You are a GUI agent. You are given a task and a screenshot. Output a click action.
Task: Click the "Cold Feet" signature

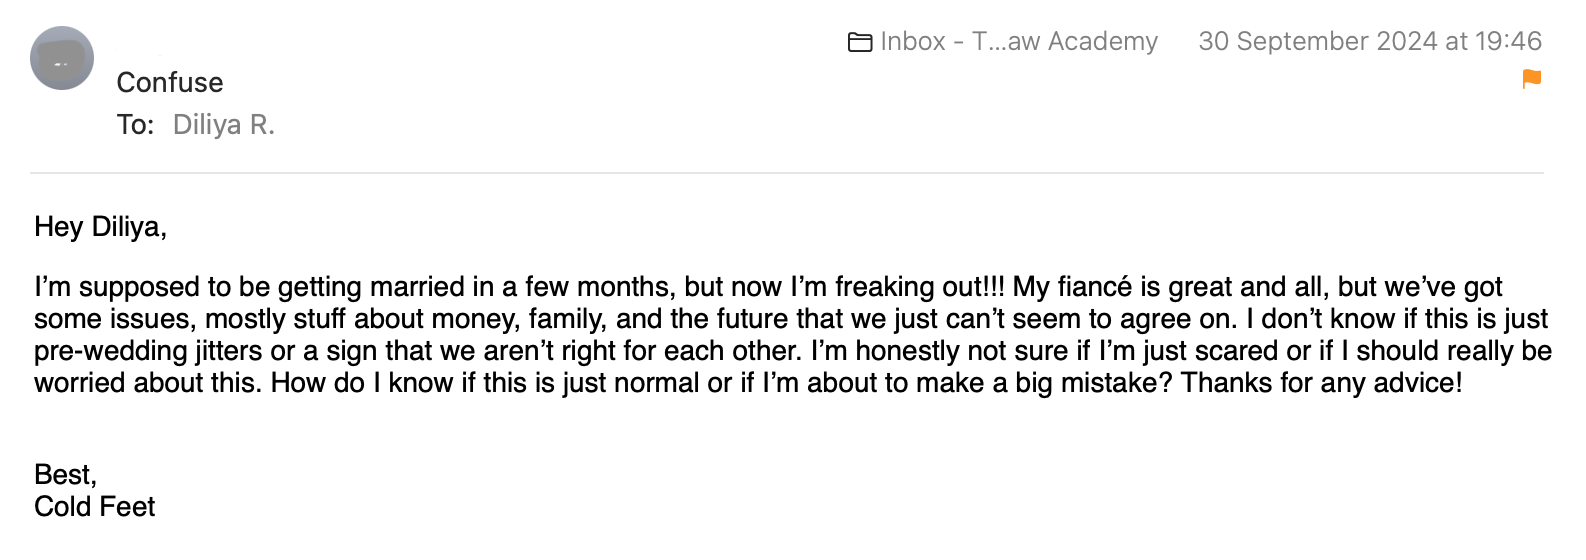pos(95,507)
